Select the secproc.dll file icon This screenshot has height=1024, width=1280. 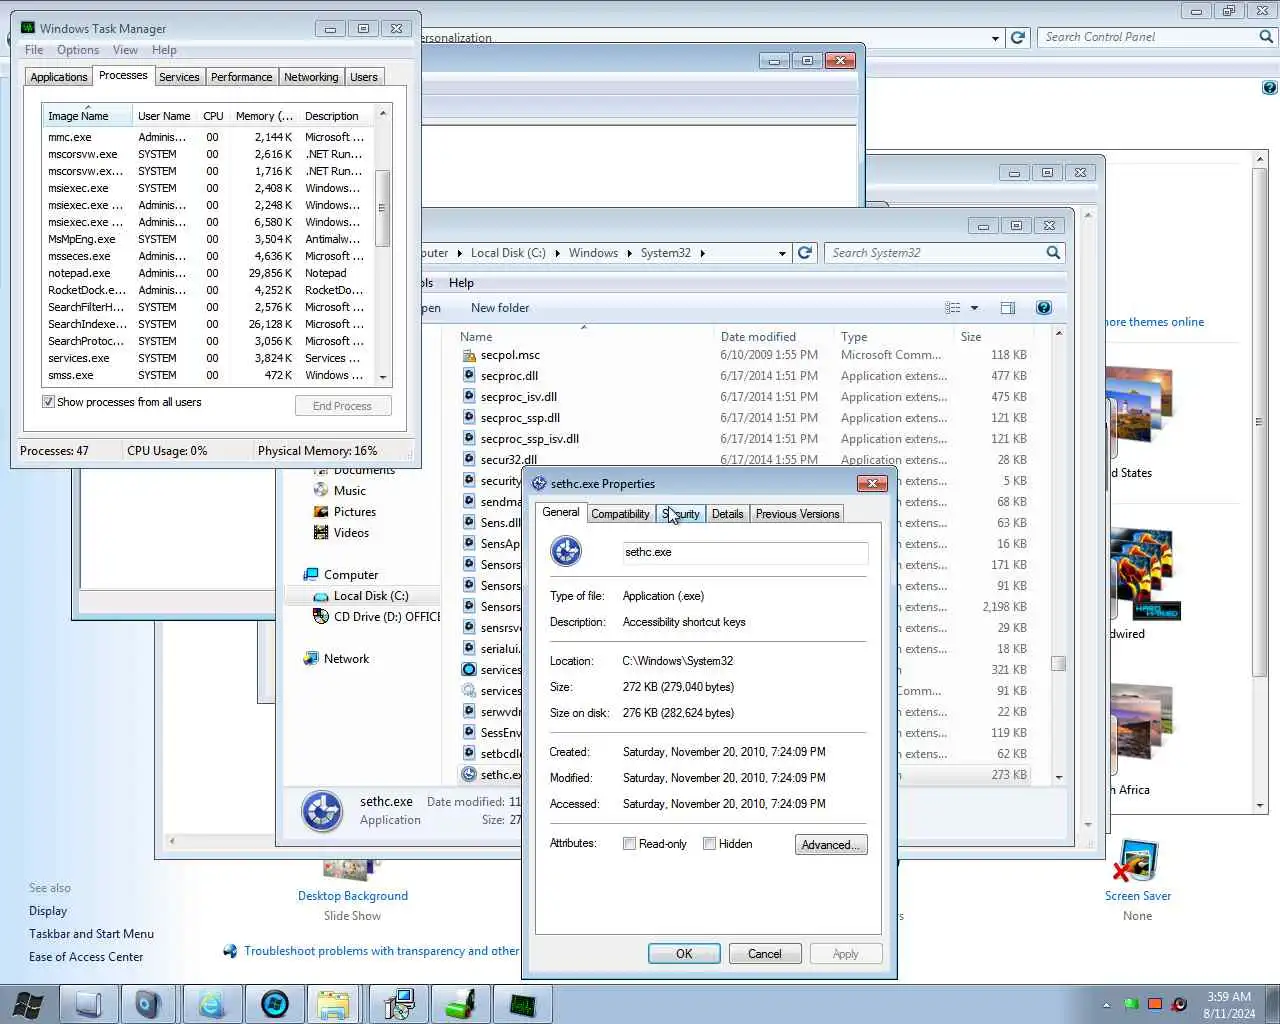tap(469, 376)
